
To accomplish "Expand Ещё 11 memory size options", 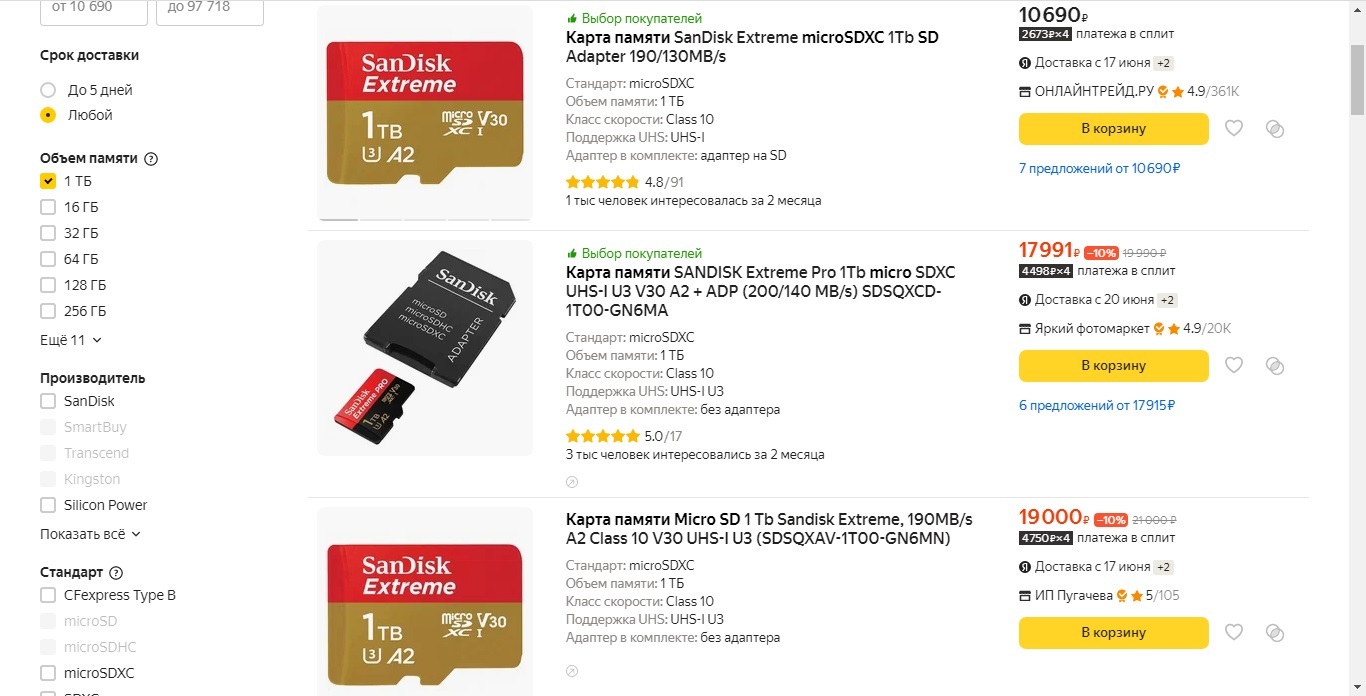I will point(71,340).
